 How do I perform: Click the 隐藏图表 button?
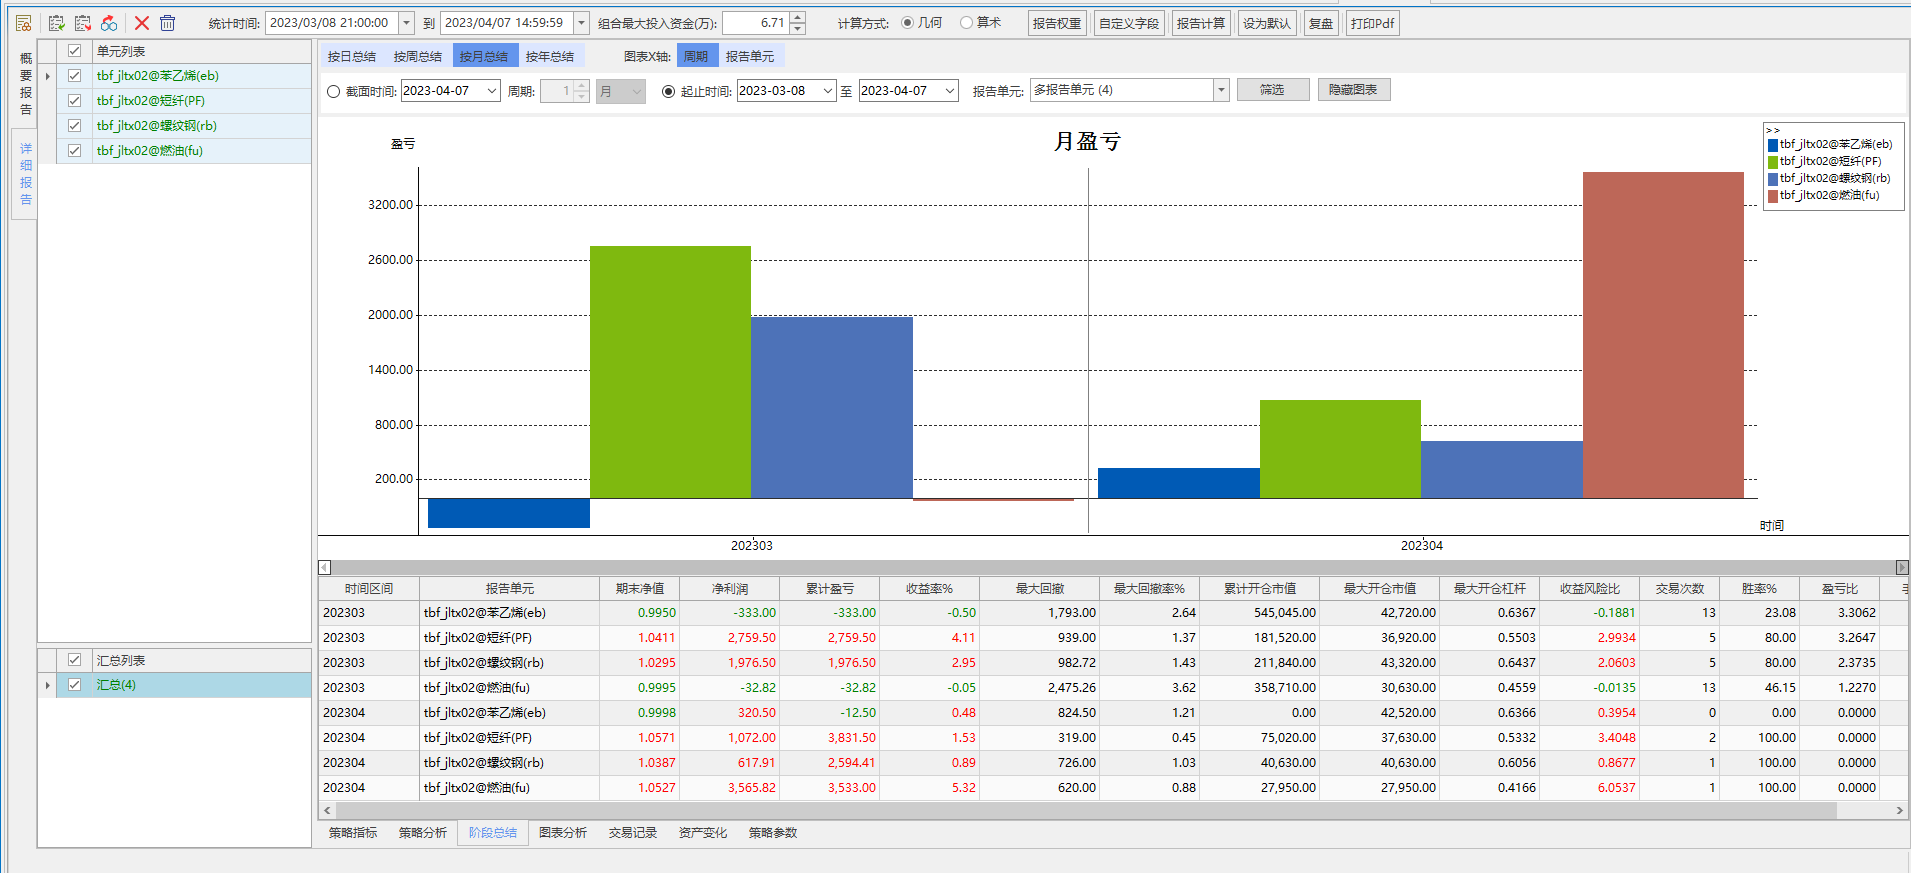(x=1353, y=90)
